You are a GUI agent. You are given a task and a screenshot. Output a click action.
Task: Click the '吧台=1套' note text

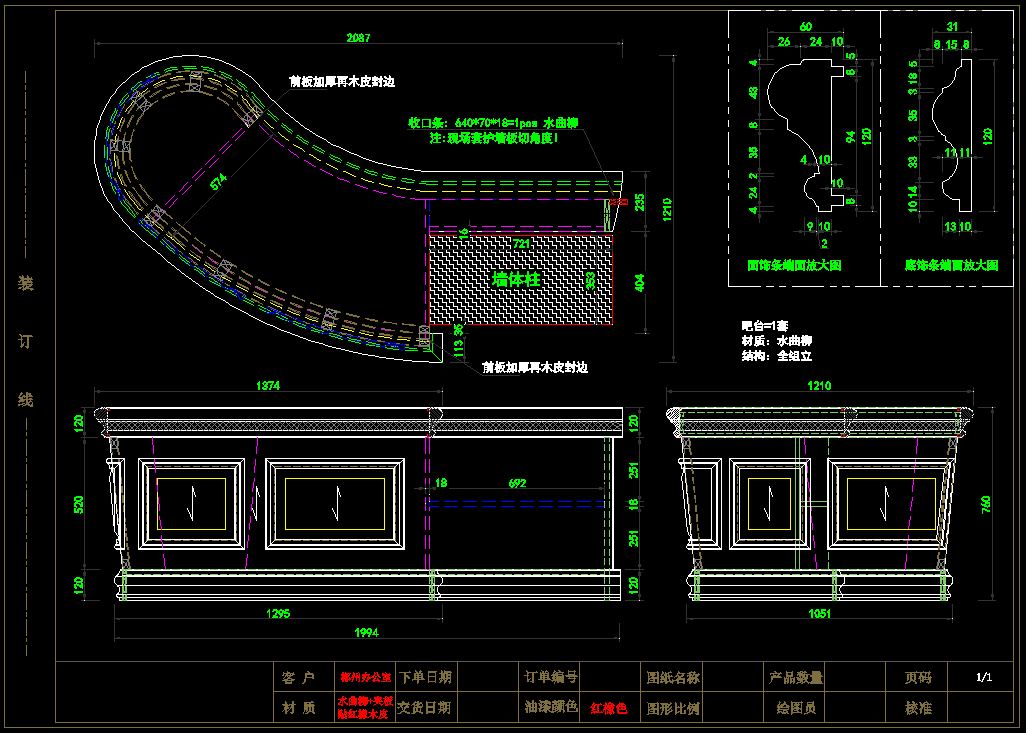tap(764, 325)
